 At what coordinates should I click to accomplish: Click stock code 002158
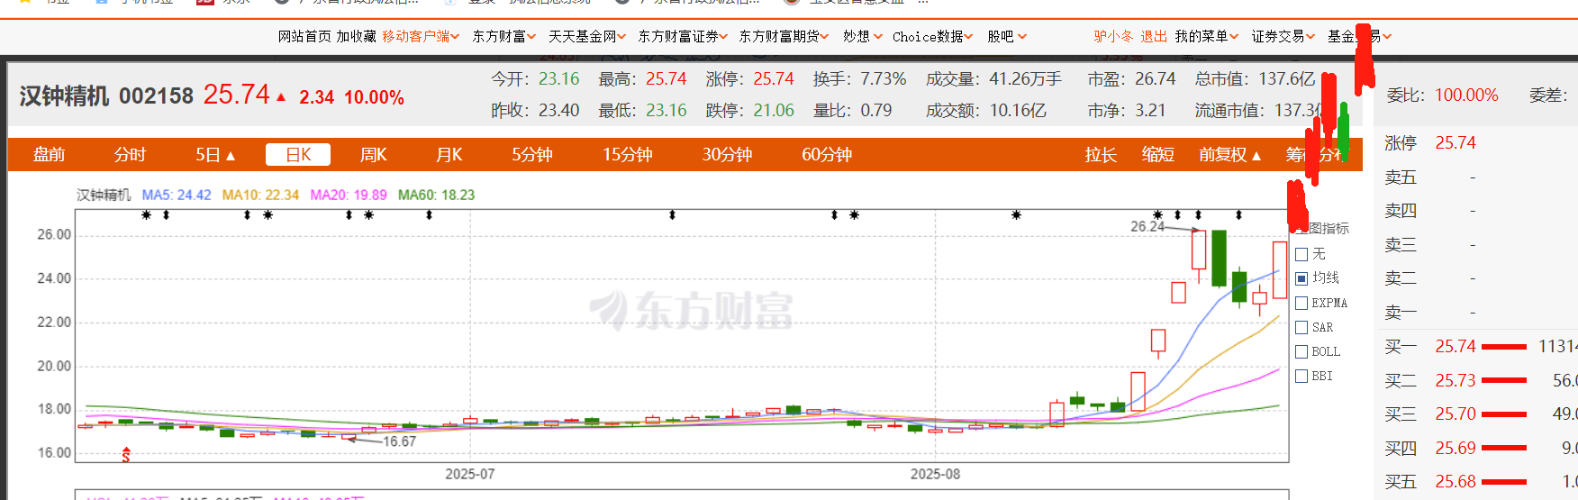156,96
